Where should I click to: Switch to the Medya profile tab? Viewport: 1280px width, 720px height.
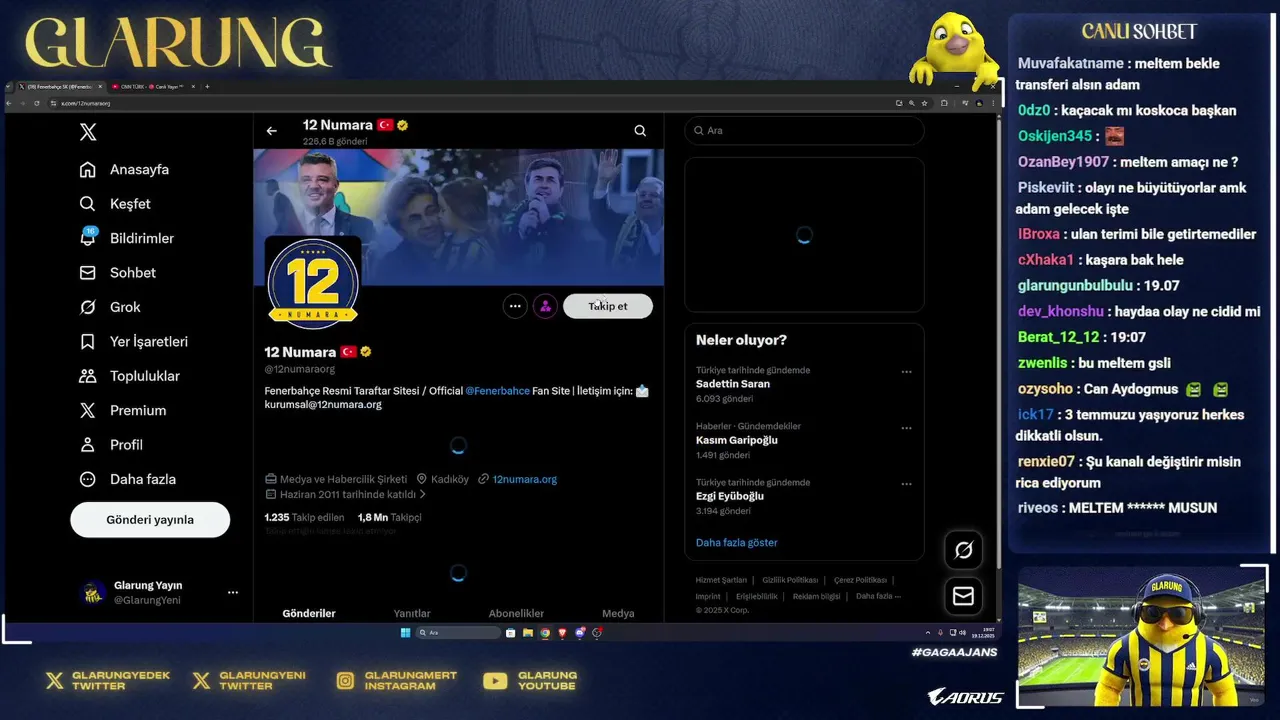coord(618,613)
